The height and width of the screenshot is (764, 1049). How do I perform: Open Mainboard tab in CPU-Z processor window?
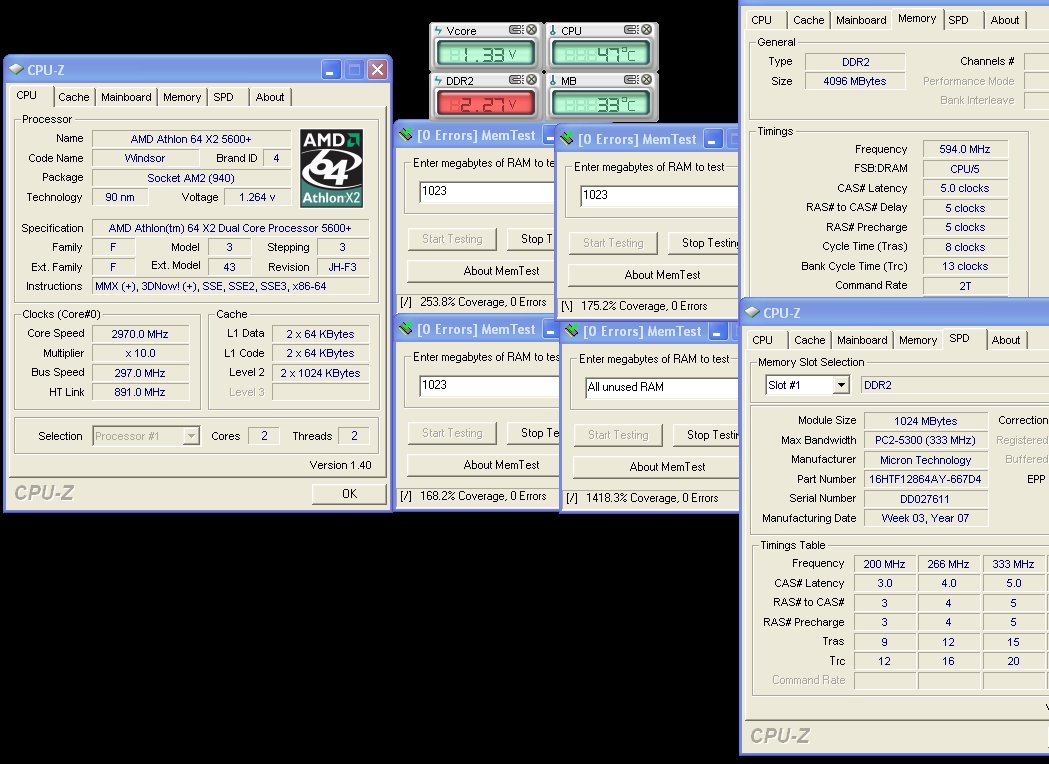[126, 97]
